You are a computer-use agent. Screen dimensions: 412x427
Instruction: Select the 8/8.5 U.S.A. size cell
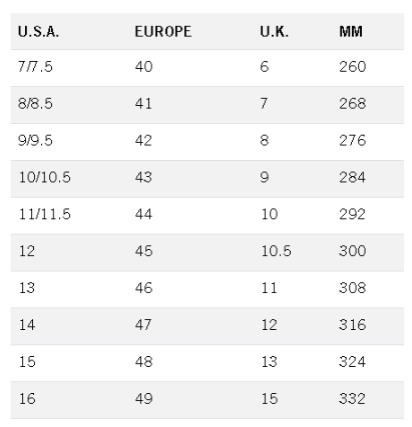35,104
